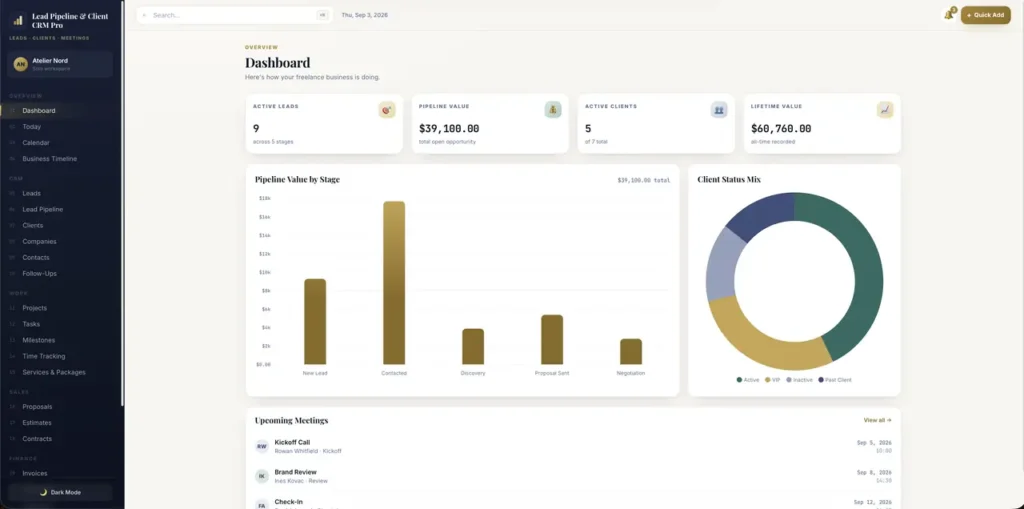Click the Quick Add button

985,15
